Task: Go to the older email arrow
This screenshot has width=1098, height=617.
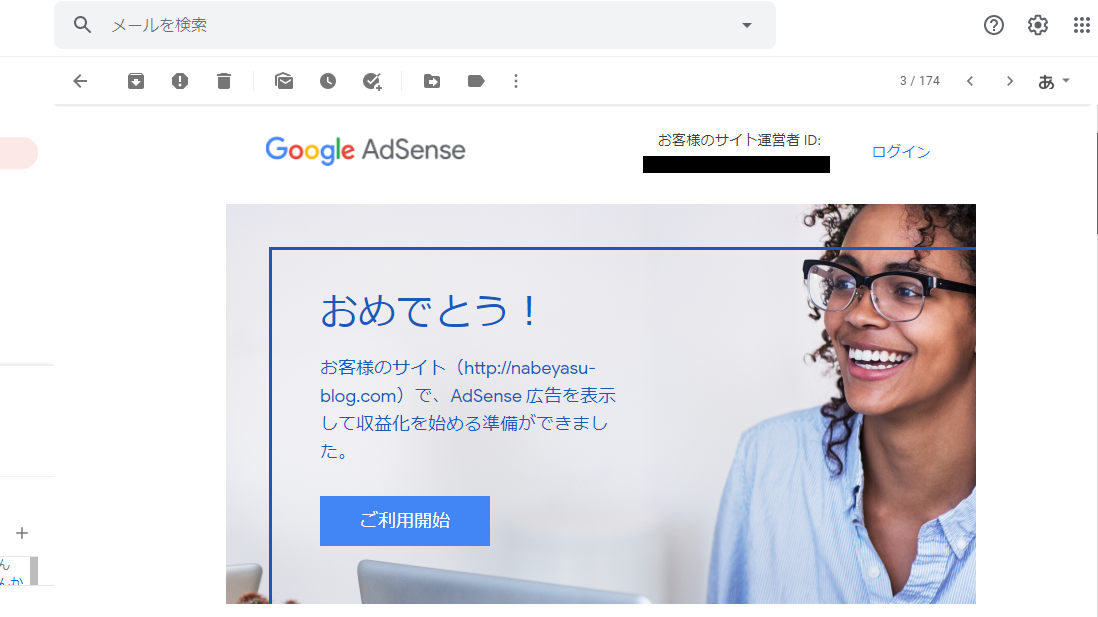Action: tap(1010, 81)
